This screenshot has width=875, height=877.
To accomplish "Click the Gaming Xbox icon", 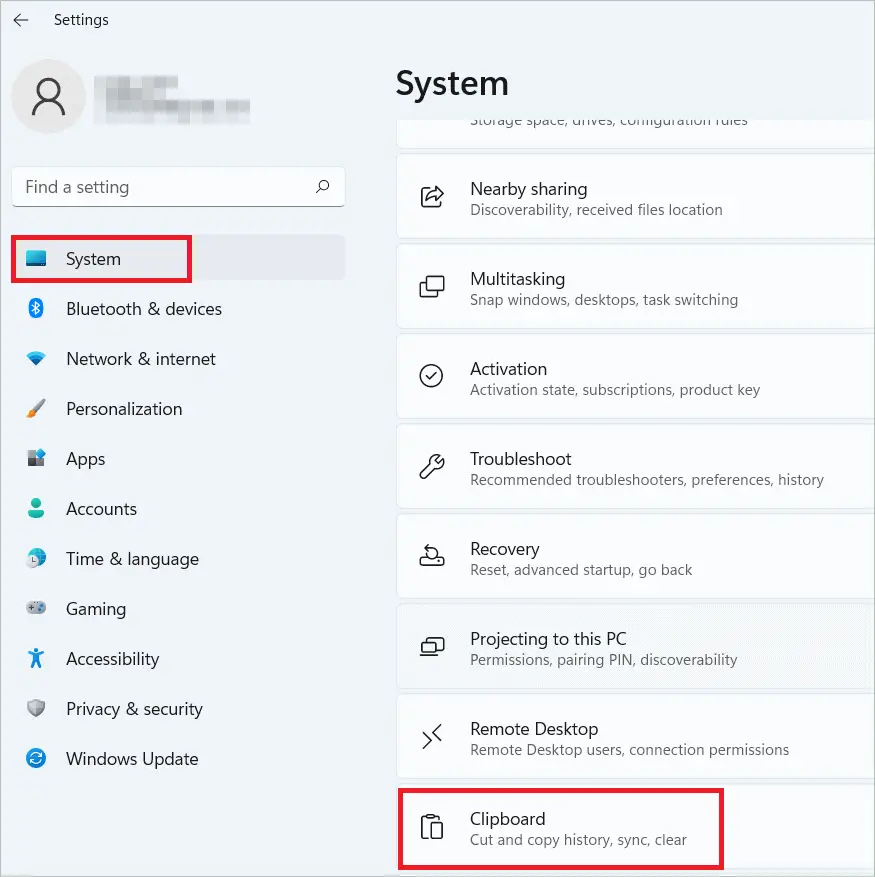I will click(39, 609).
